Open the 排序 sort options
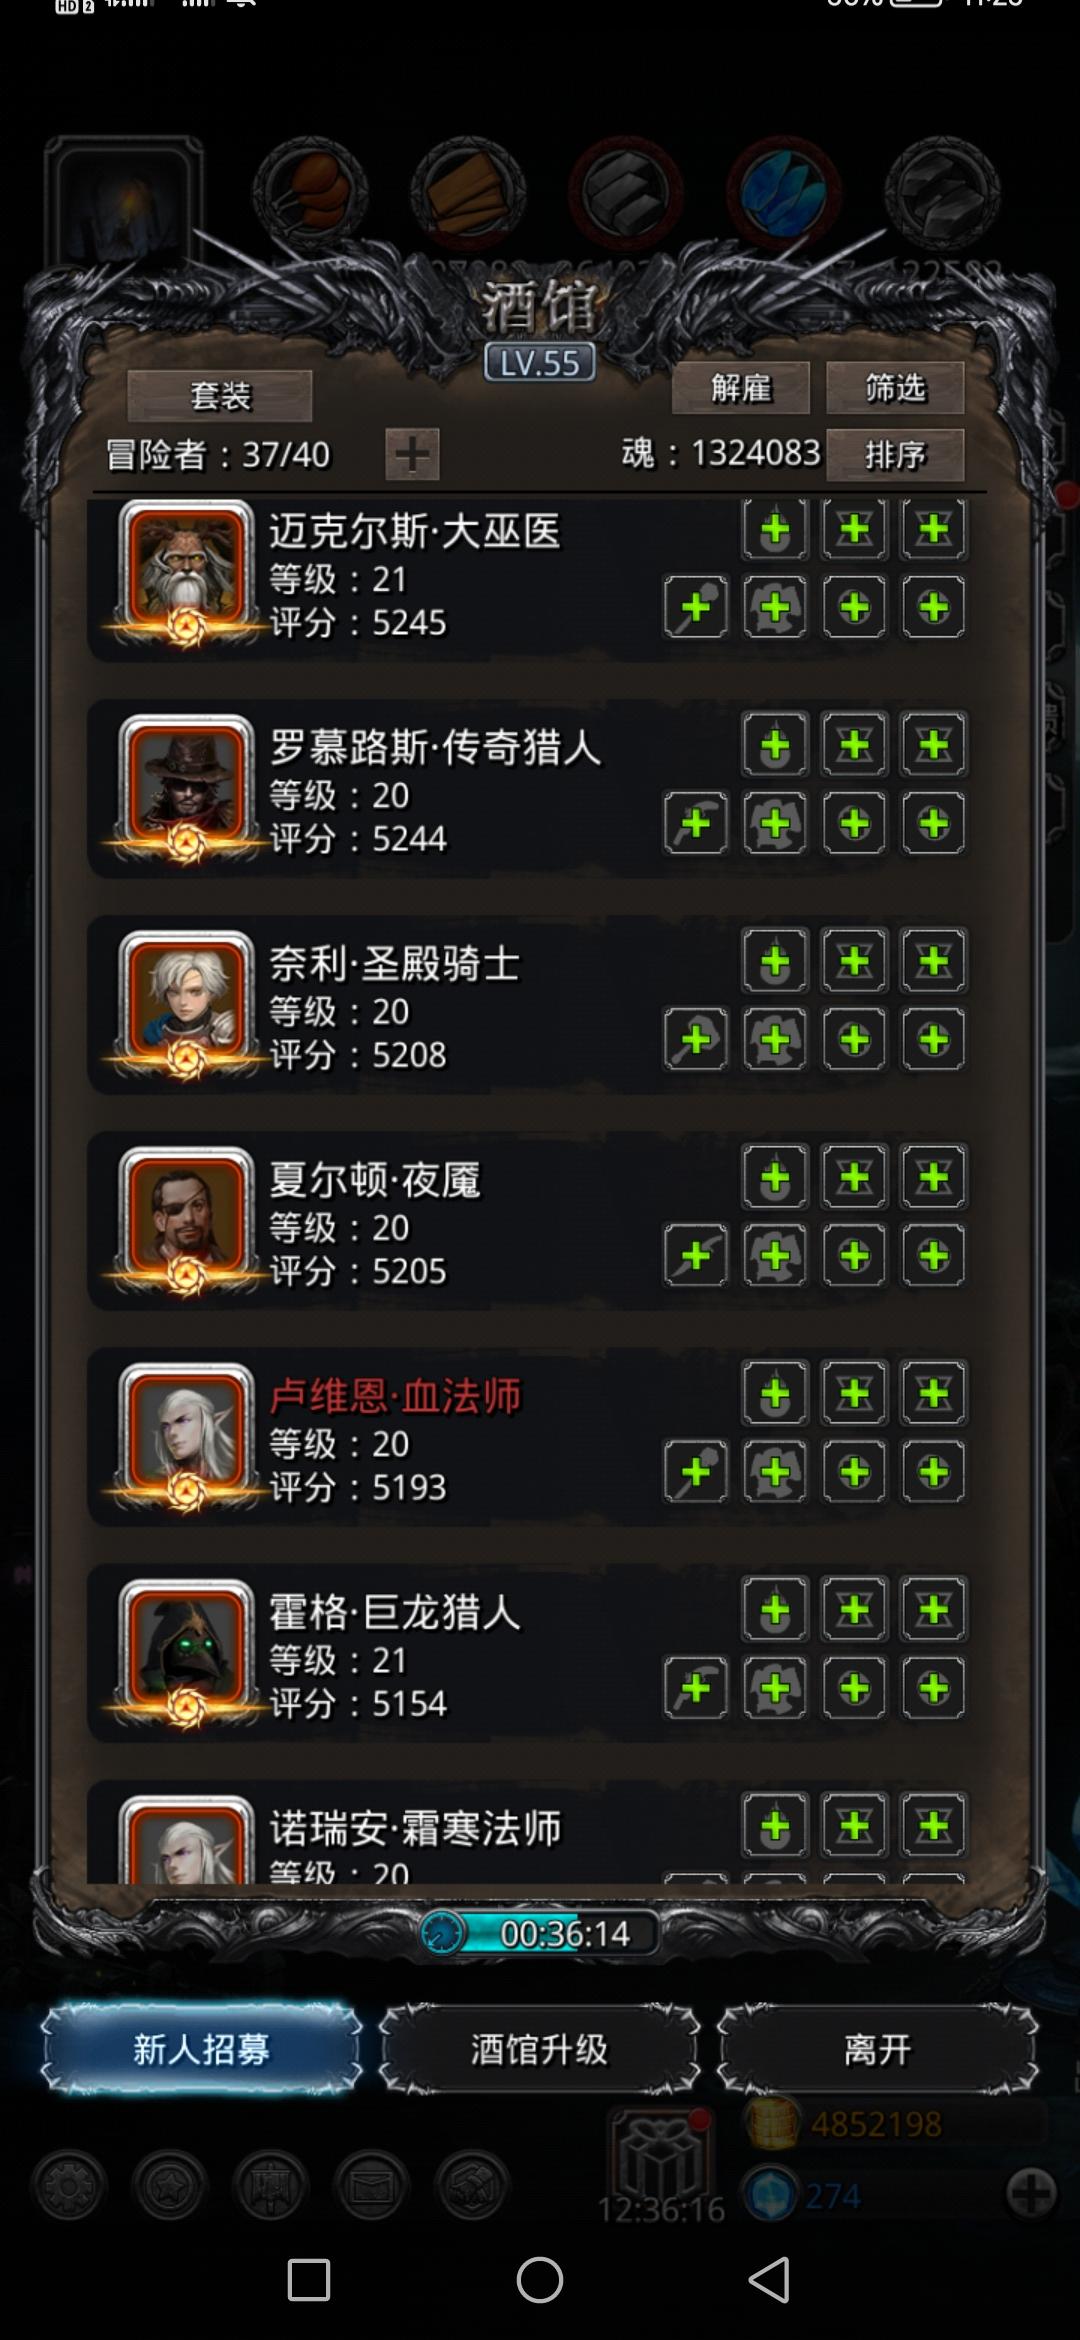 tap(895, 455)
